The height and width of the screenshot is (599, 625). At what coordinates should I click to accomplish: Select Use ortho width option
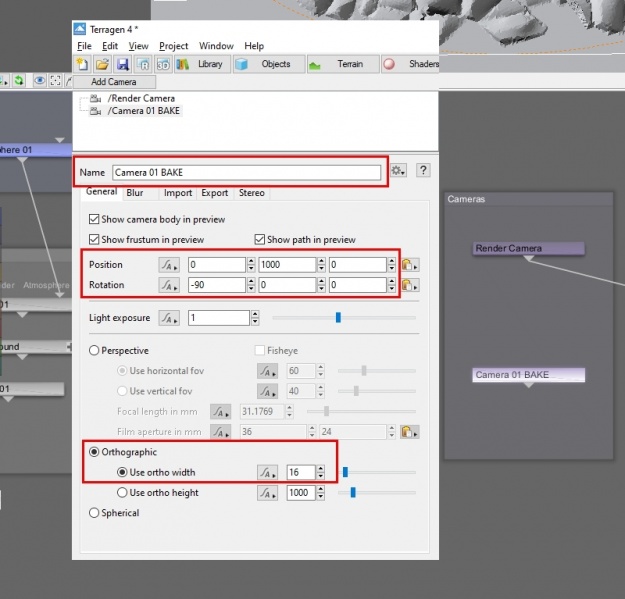(x=122, y=472)
